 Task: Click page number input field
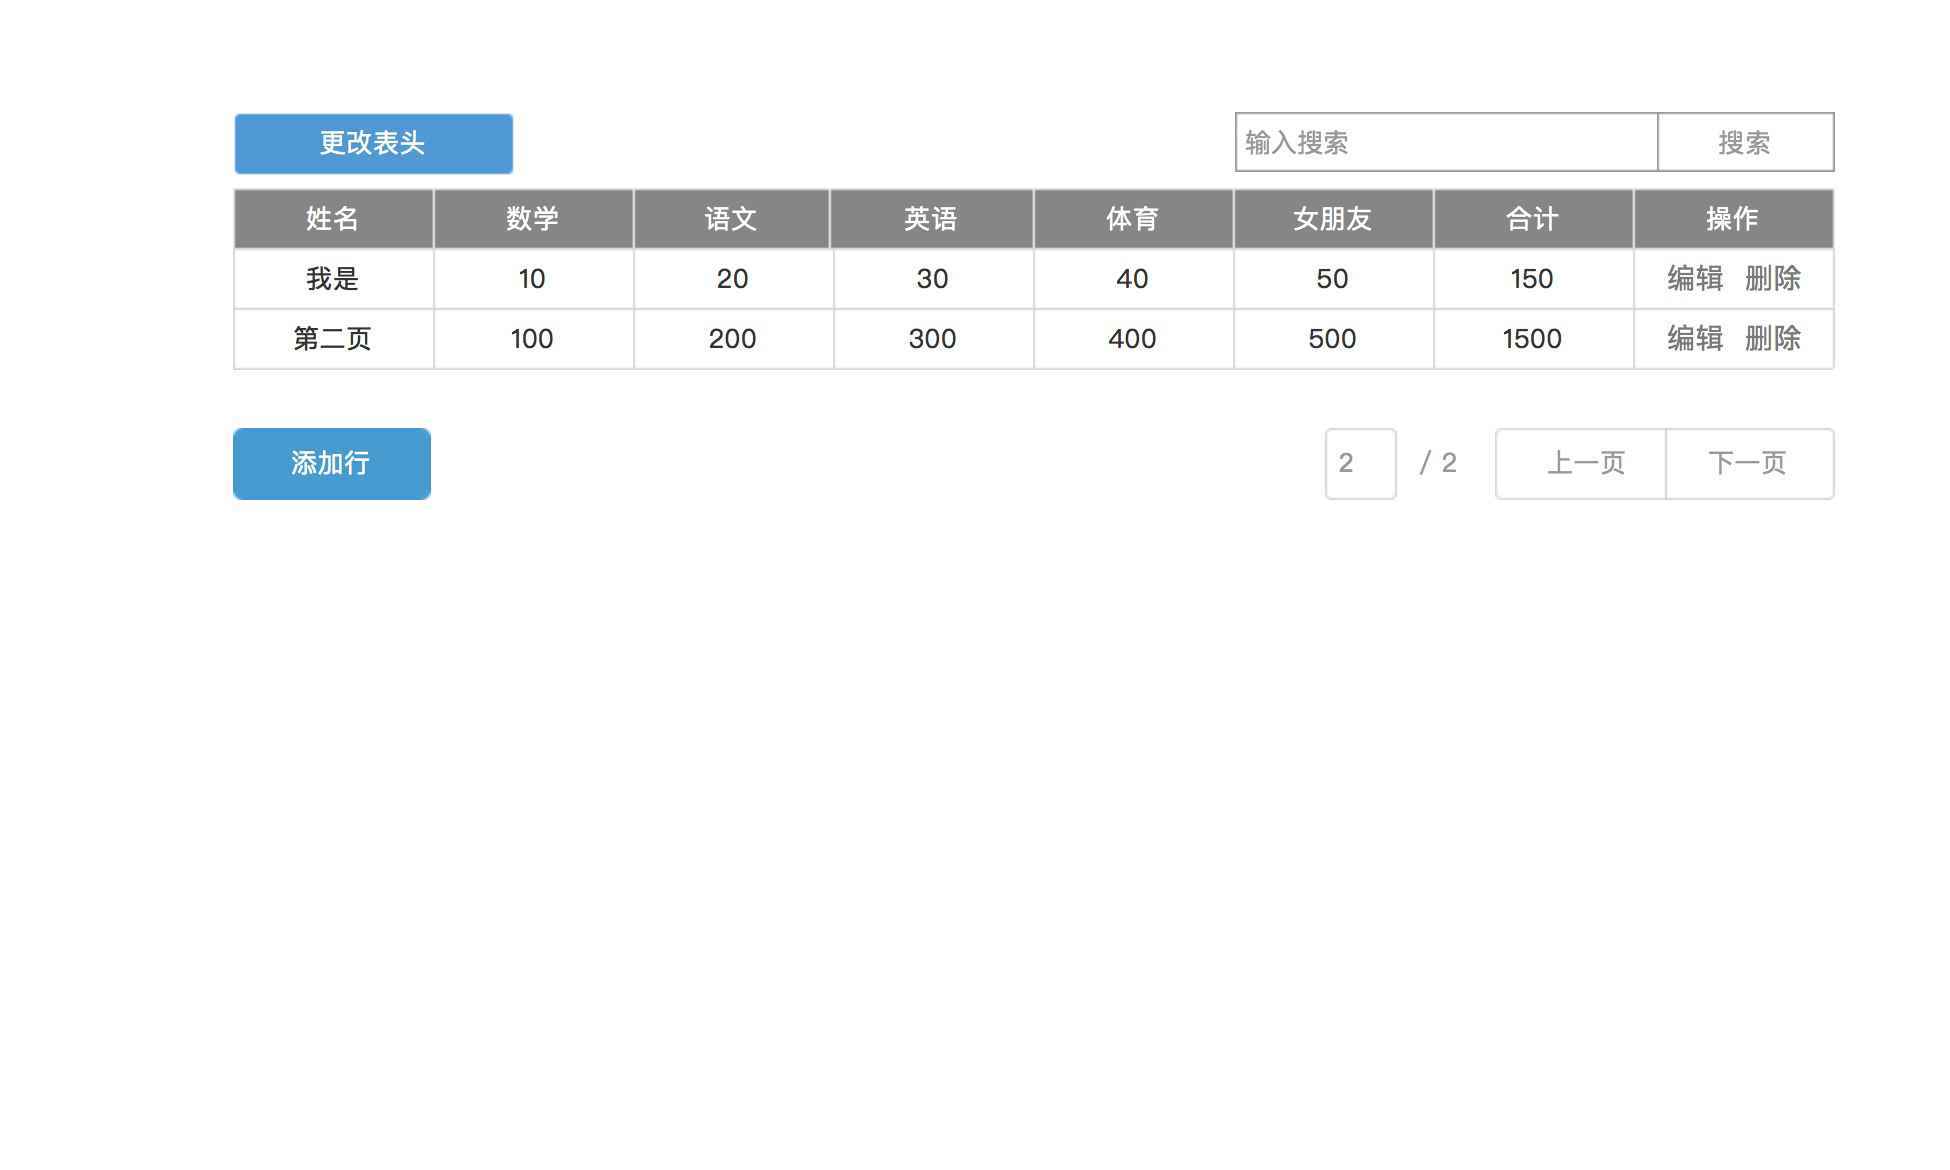pos(1359,462)
